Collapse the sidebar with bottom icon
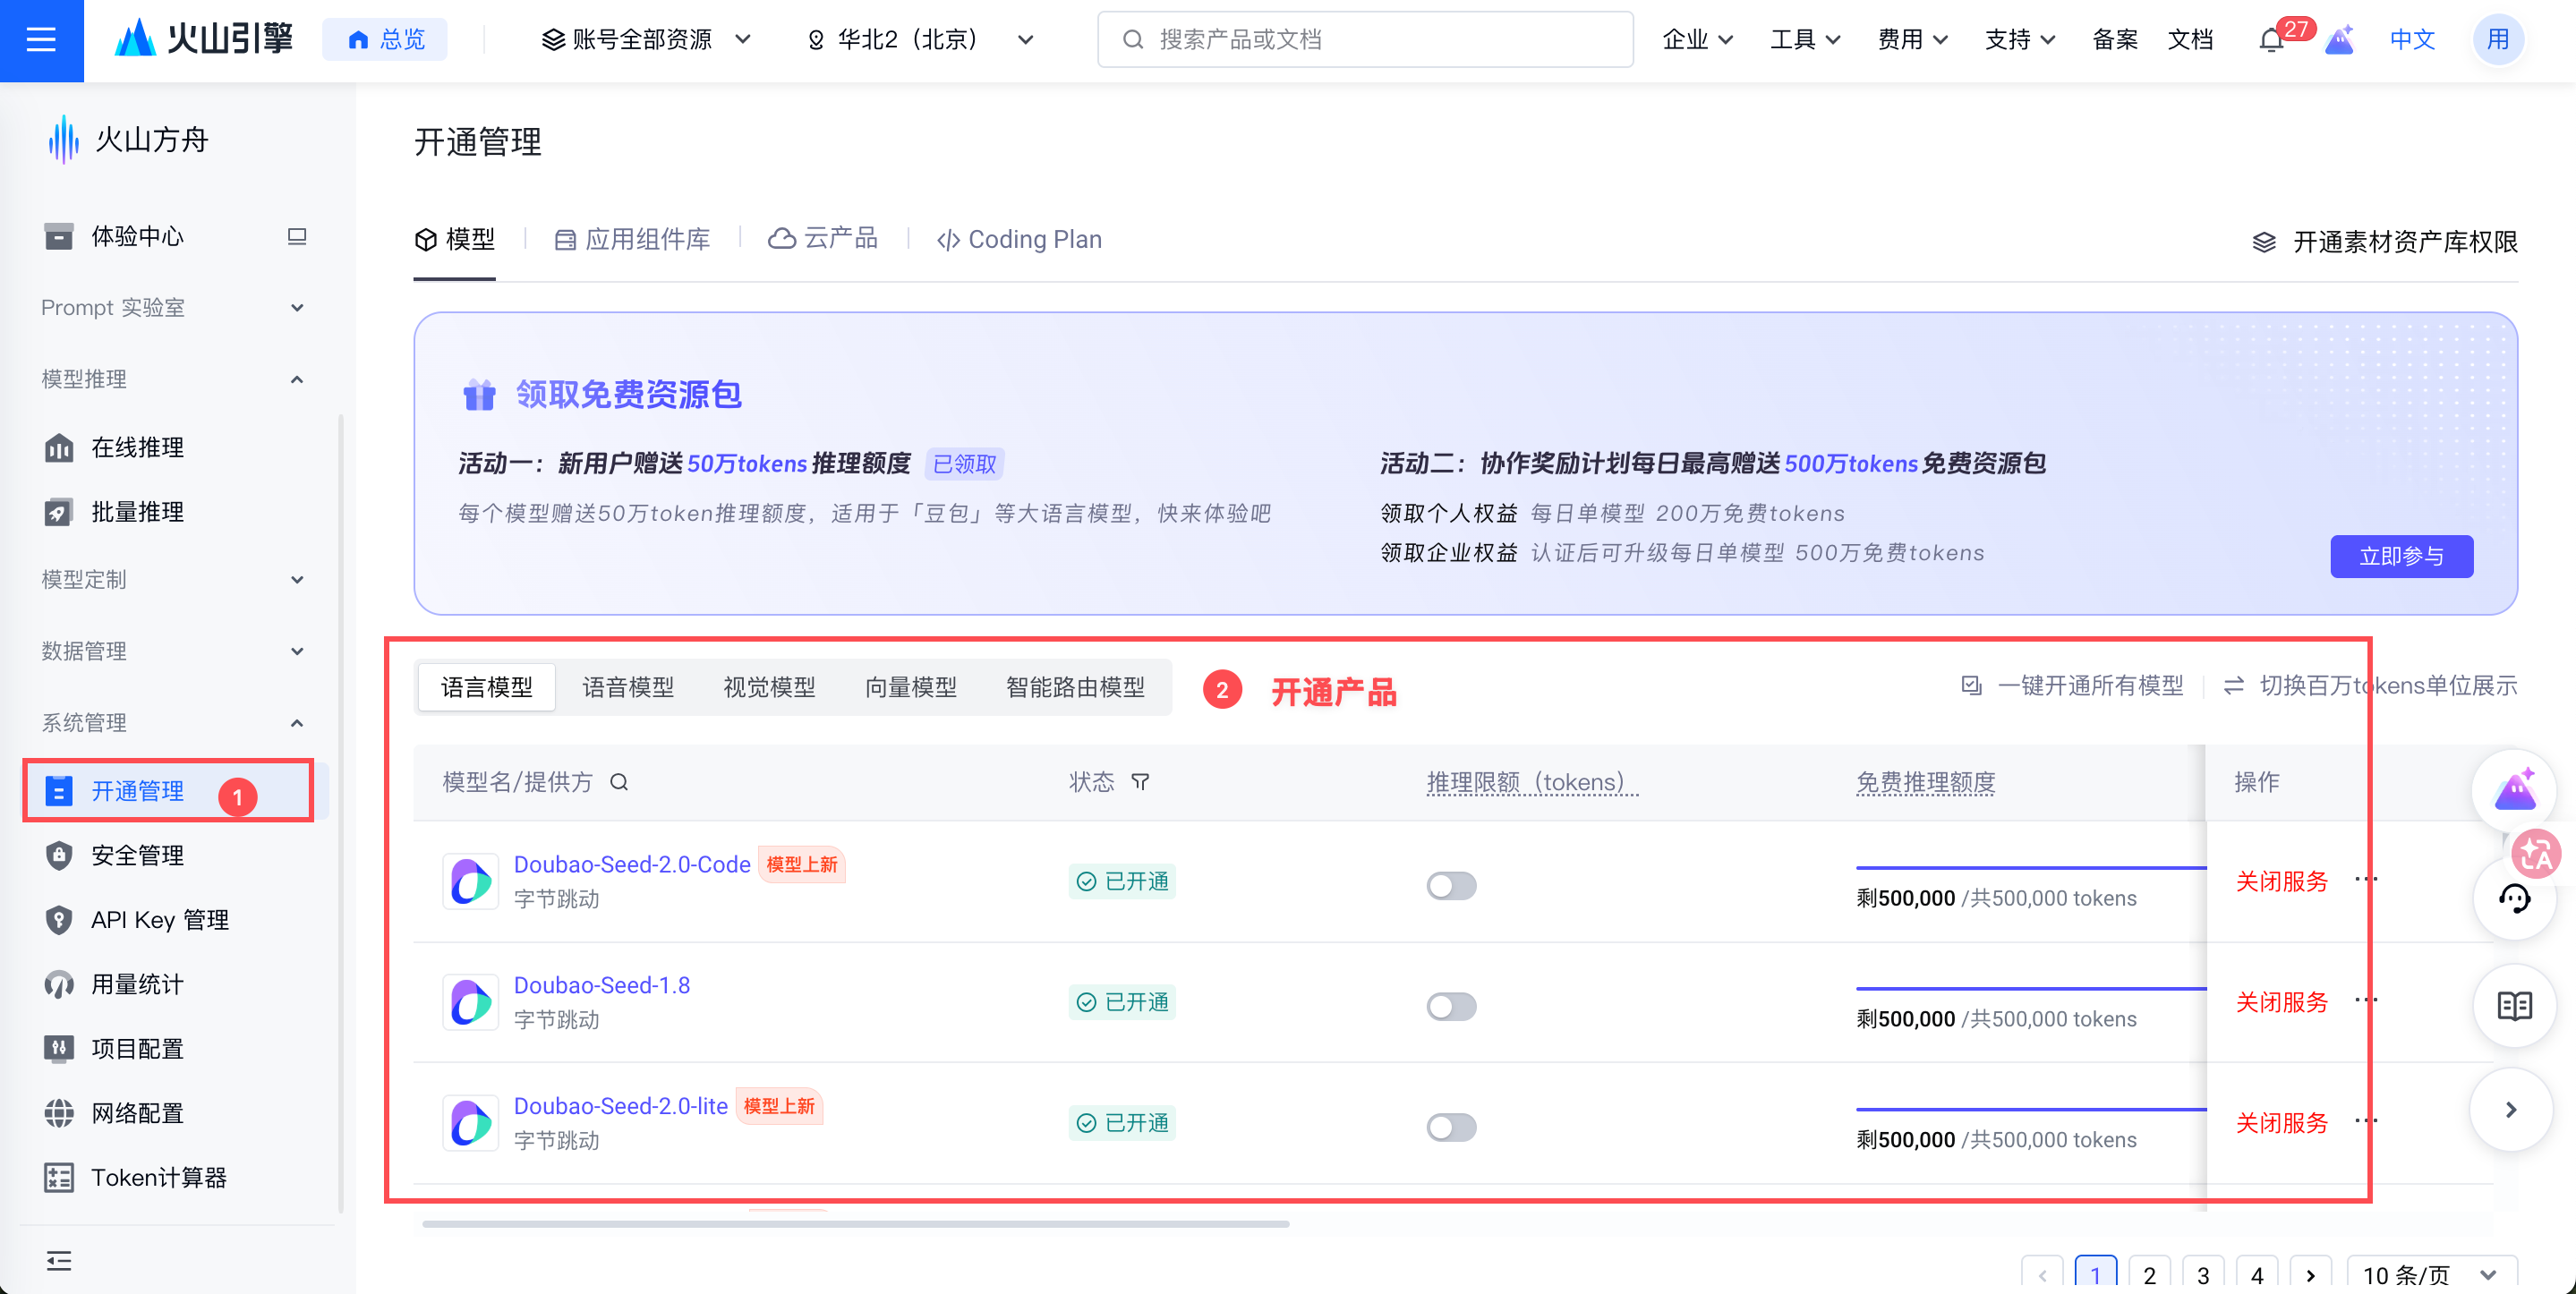2576x1294 pixels. [59, 1260]
